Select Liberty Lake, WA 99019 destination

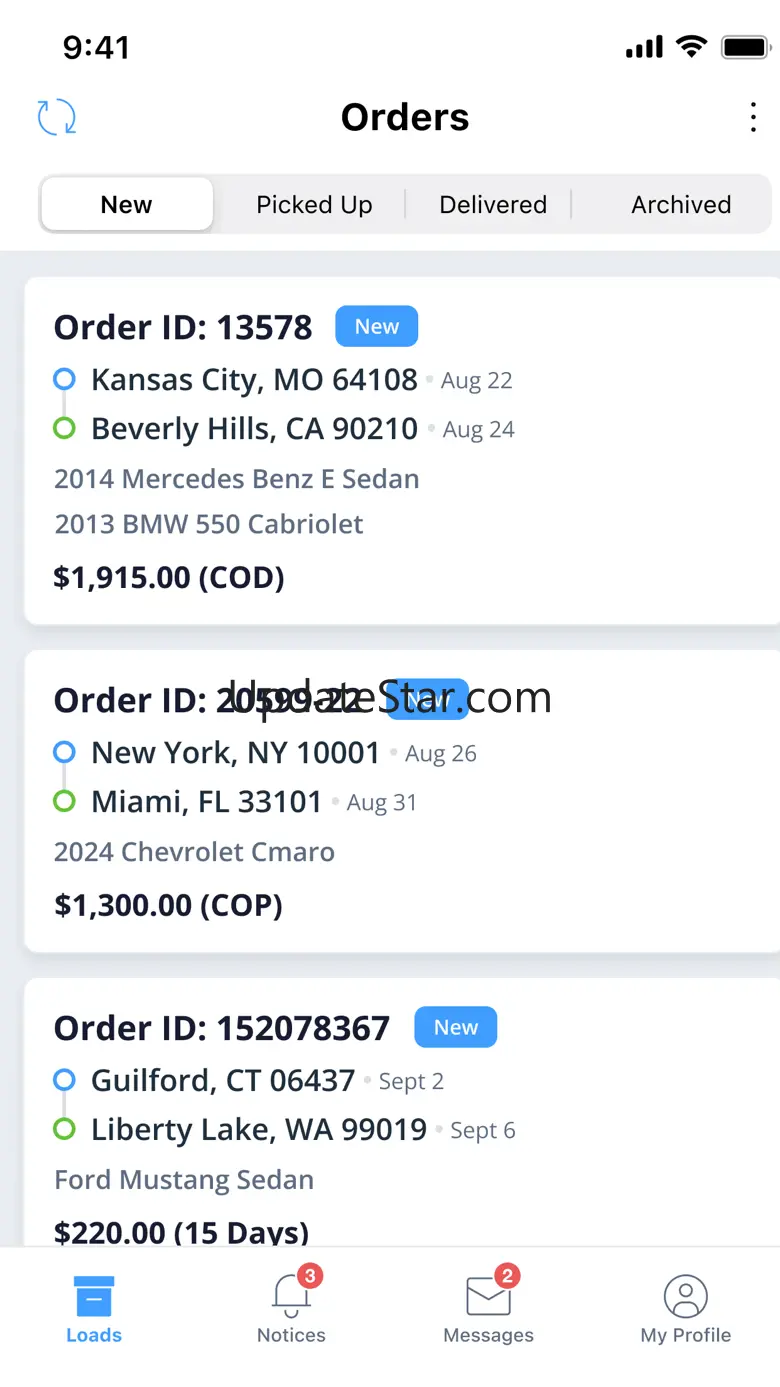tap(259, 1130)
